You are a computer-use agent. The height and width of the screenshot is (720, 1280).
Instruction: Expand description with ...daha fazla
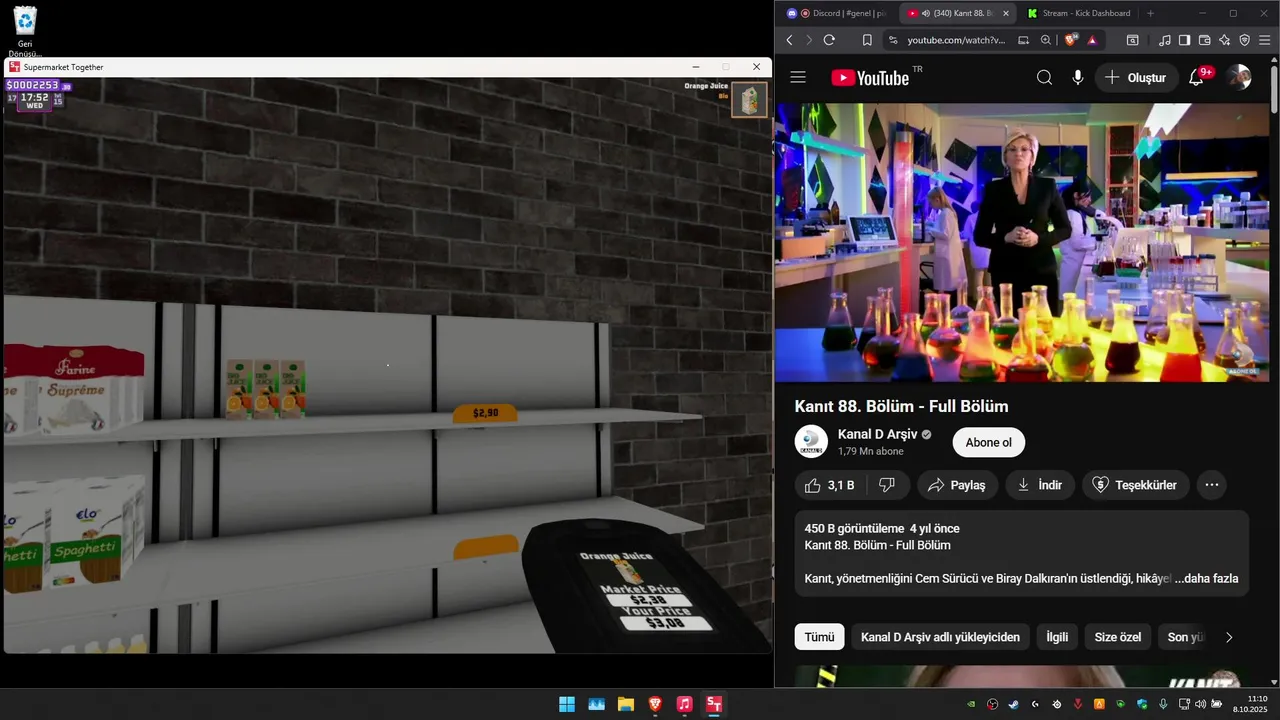[x=1206, y=579]
